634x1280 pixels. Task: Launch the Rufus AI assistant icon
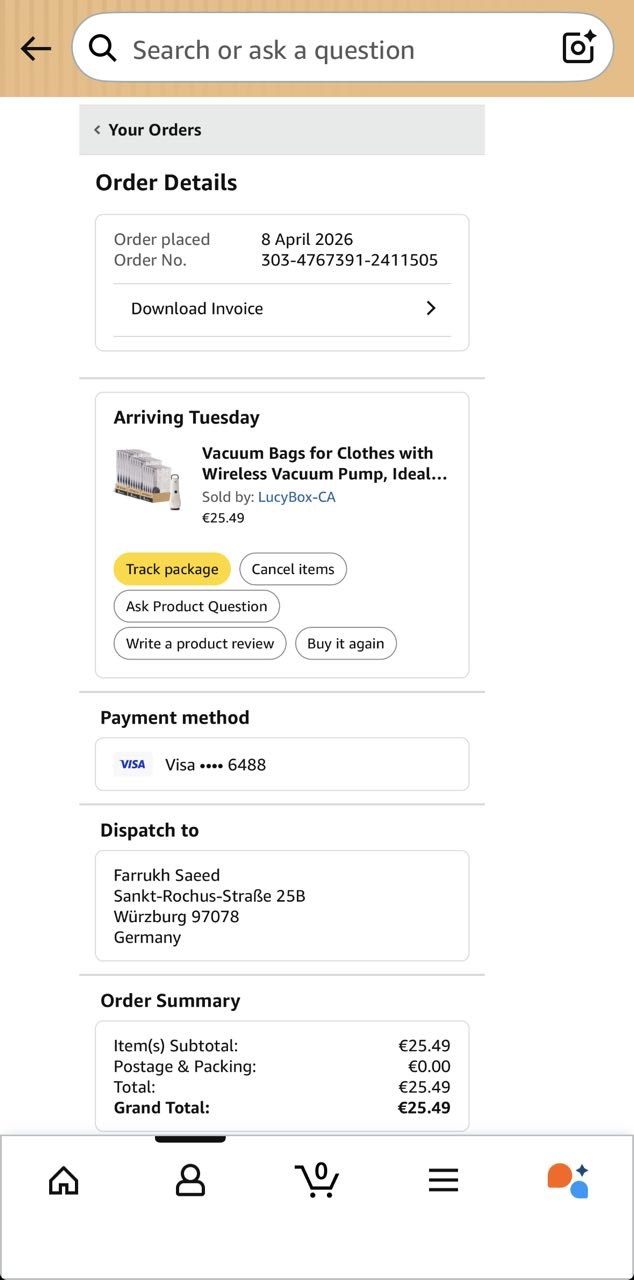(x=568, y=1180)
